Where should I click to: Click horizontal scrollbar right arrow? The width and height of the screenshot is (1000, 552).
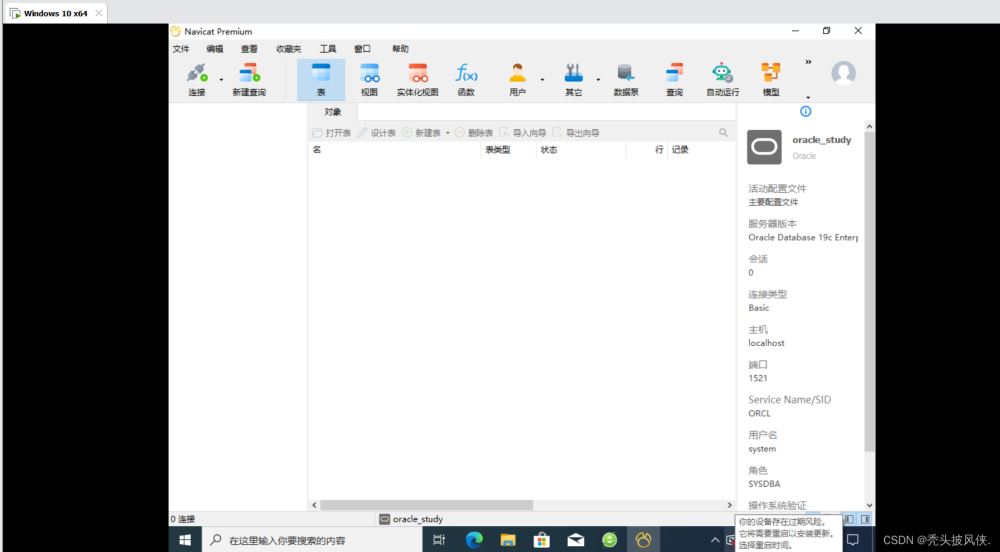730,505
